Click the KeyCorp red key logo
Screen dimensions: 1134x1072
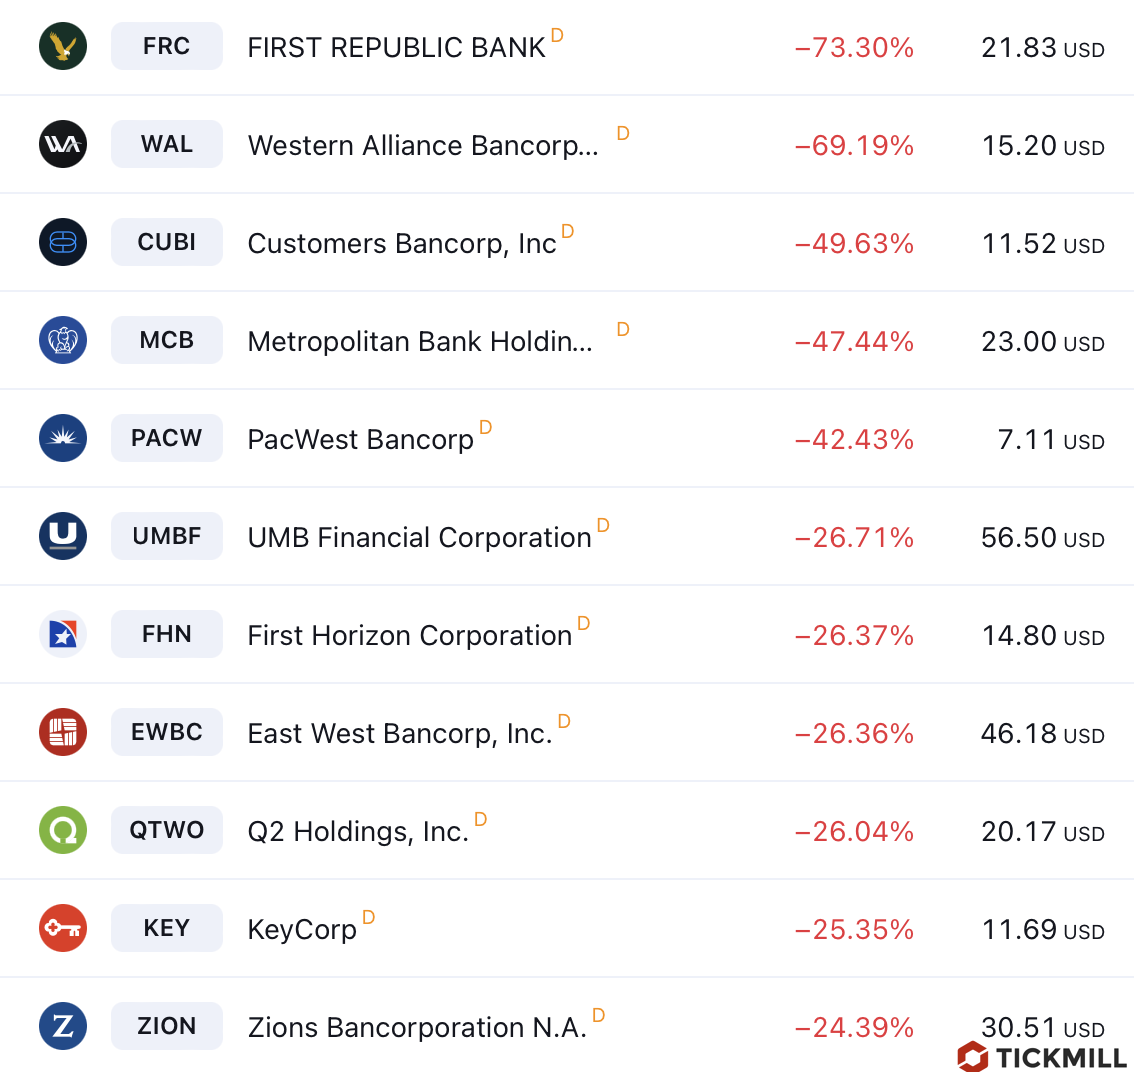coord(63,929)
